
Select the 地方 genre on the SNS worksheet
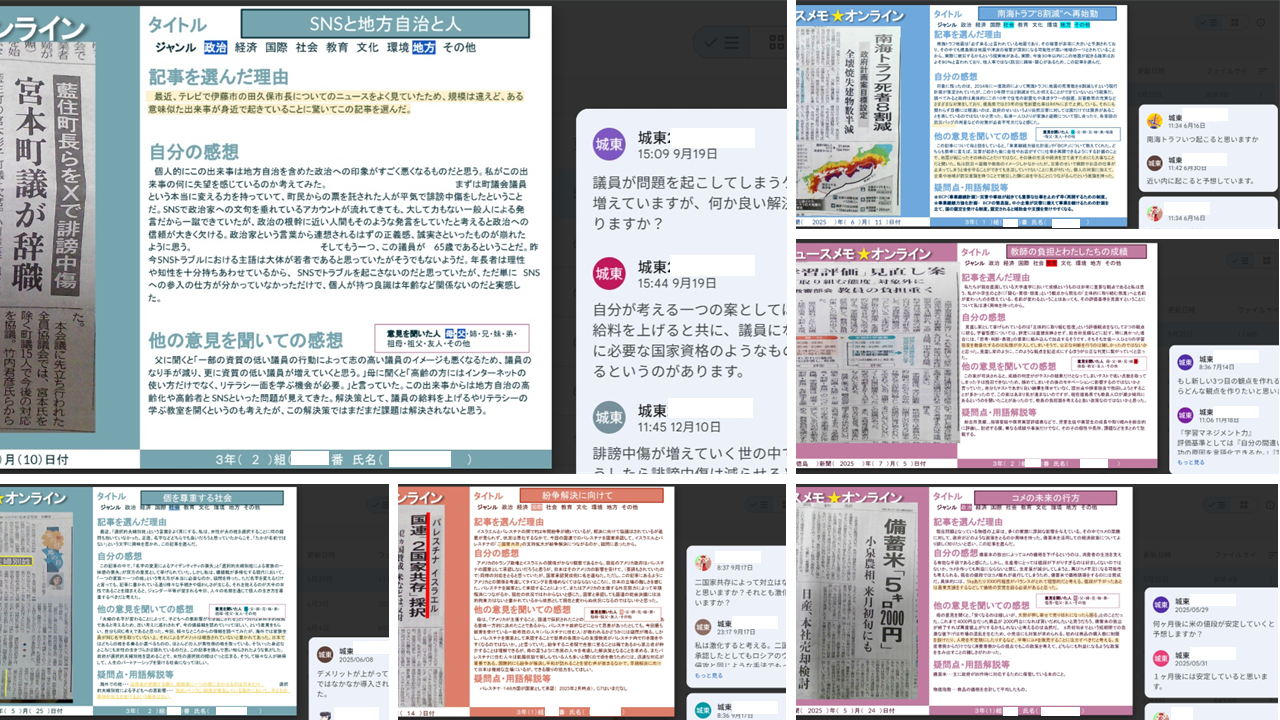pos(423,47)
